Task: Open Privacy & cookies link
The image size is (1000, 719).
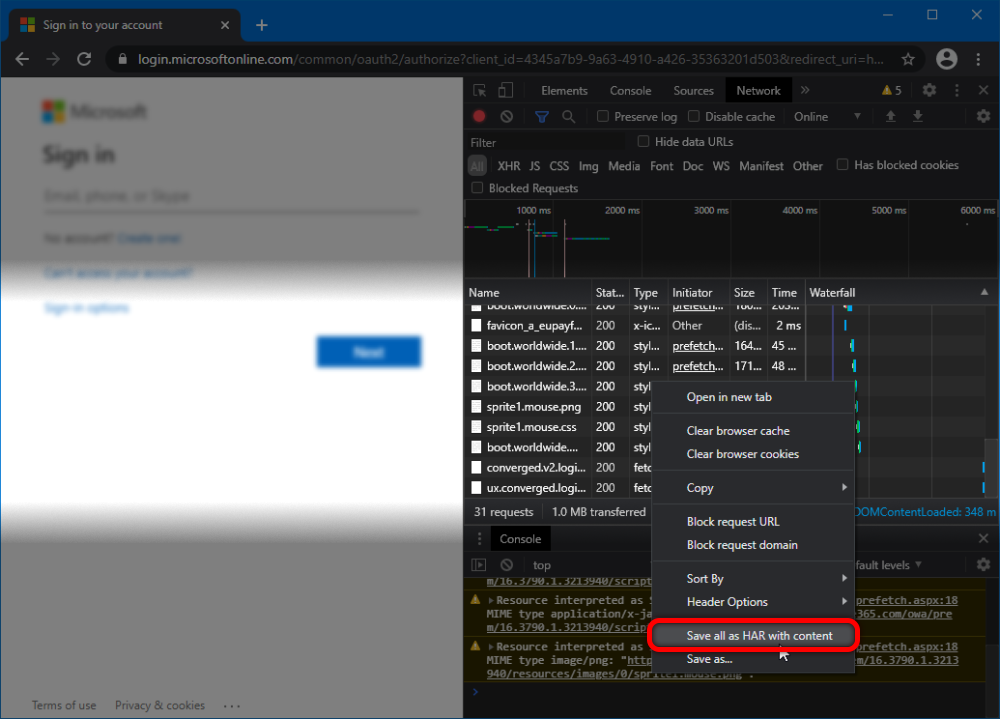Action: [x=159, y=705]
